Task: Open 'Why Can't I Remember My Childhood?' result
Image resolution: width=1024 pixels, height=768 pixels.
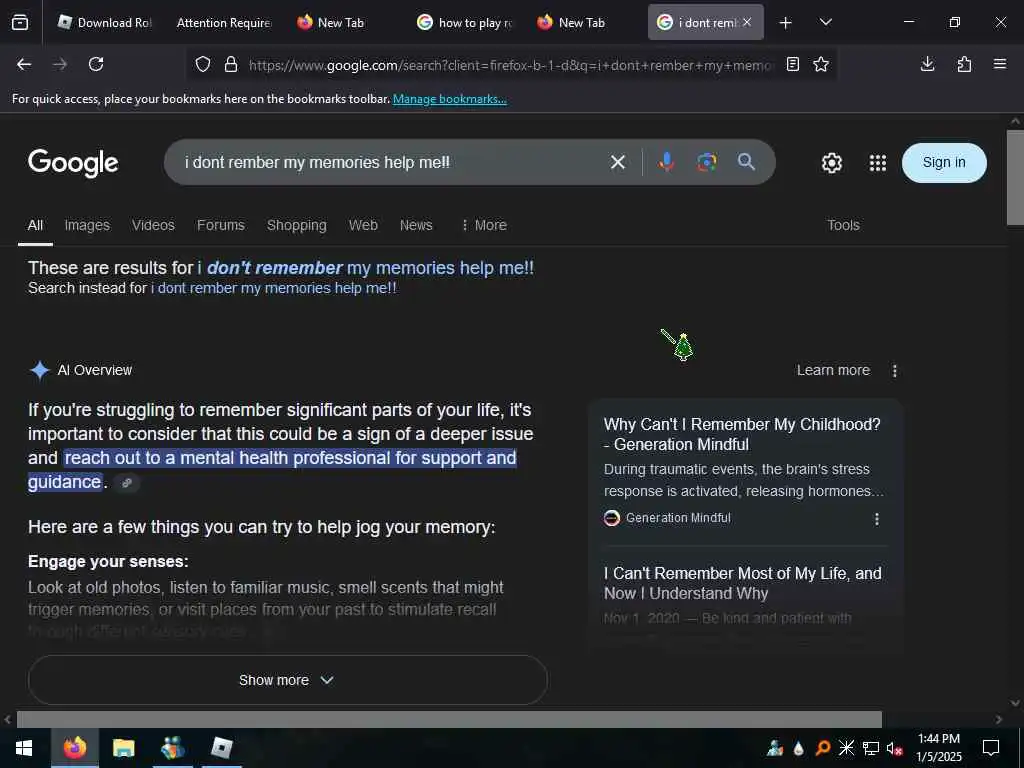Action: tap(742, 434)
